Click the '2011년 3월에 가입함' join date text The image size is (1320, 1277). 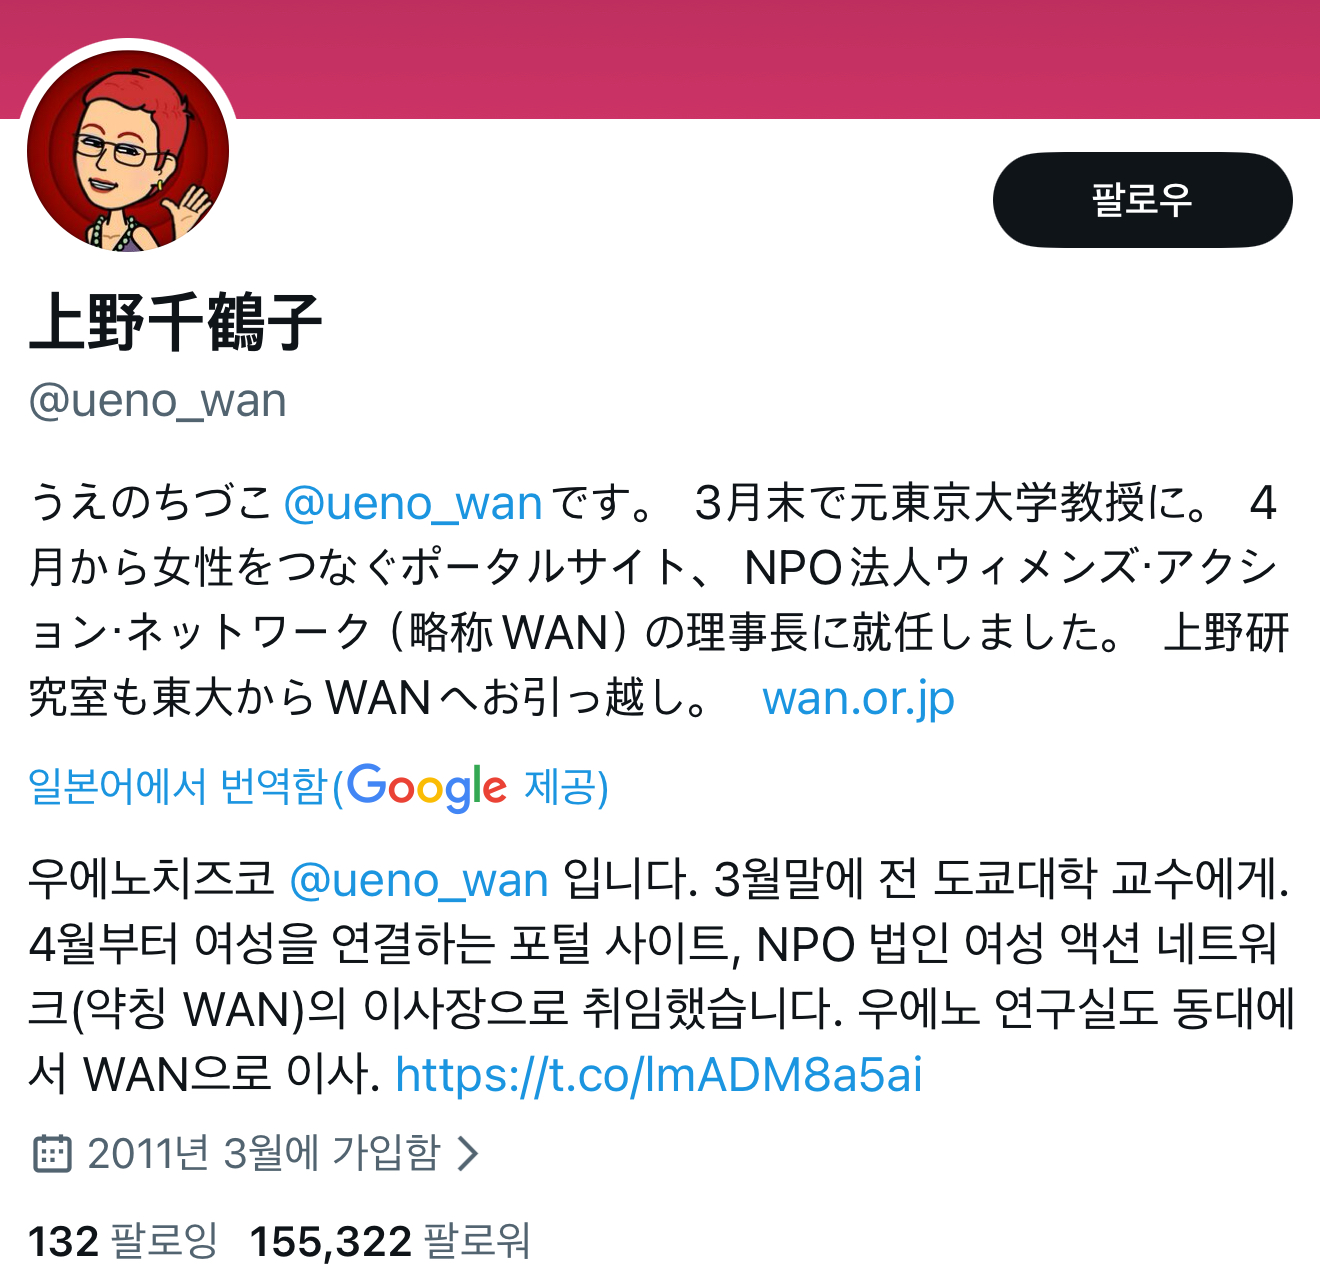coord(263,1153)
